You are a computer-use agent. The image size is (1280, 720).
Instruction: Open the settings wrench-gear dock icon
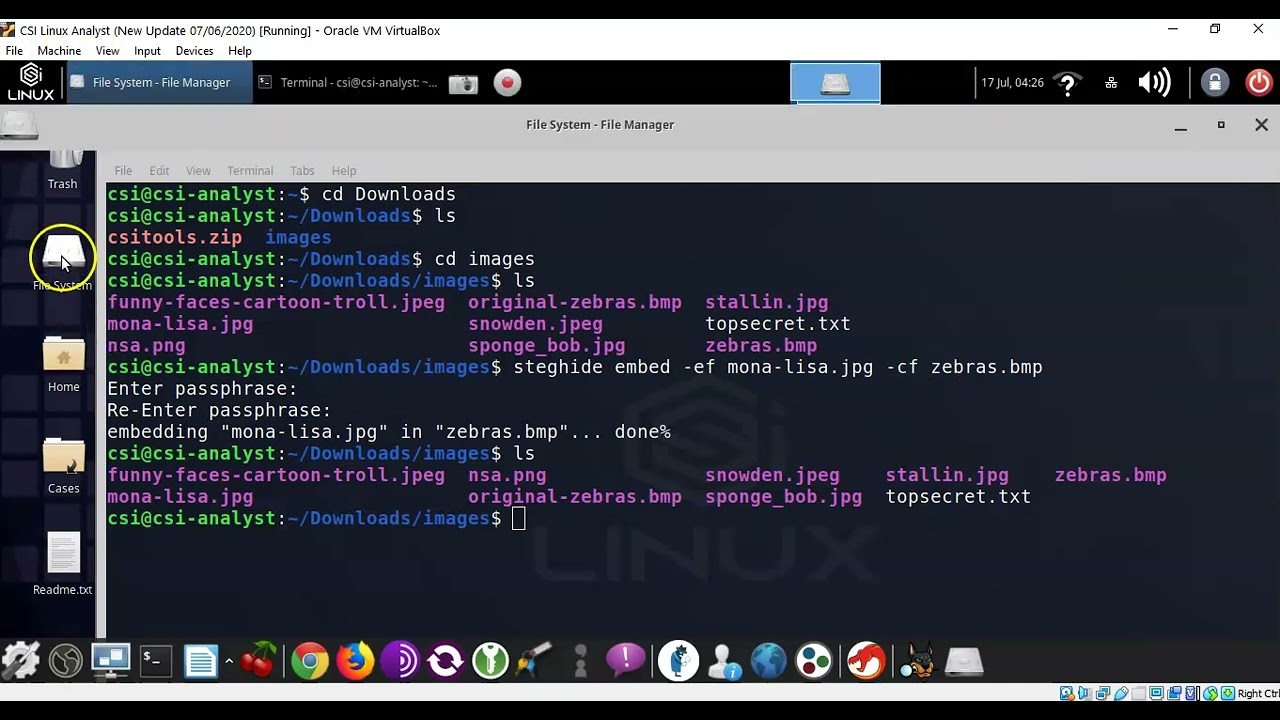(x=21, y=661)
